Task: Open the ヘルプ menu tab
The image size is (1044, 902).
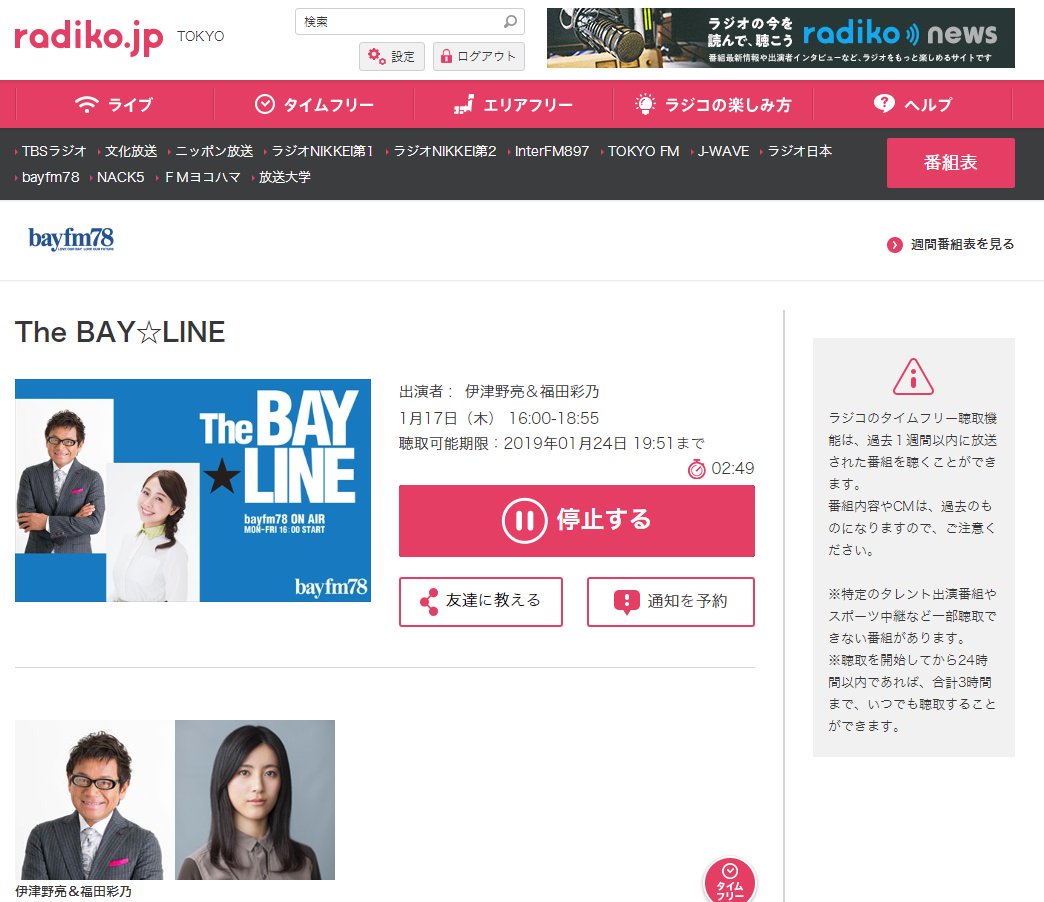Action: click(913, 105)
